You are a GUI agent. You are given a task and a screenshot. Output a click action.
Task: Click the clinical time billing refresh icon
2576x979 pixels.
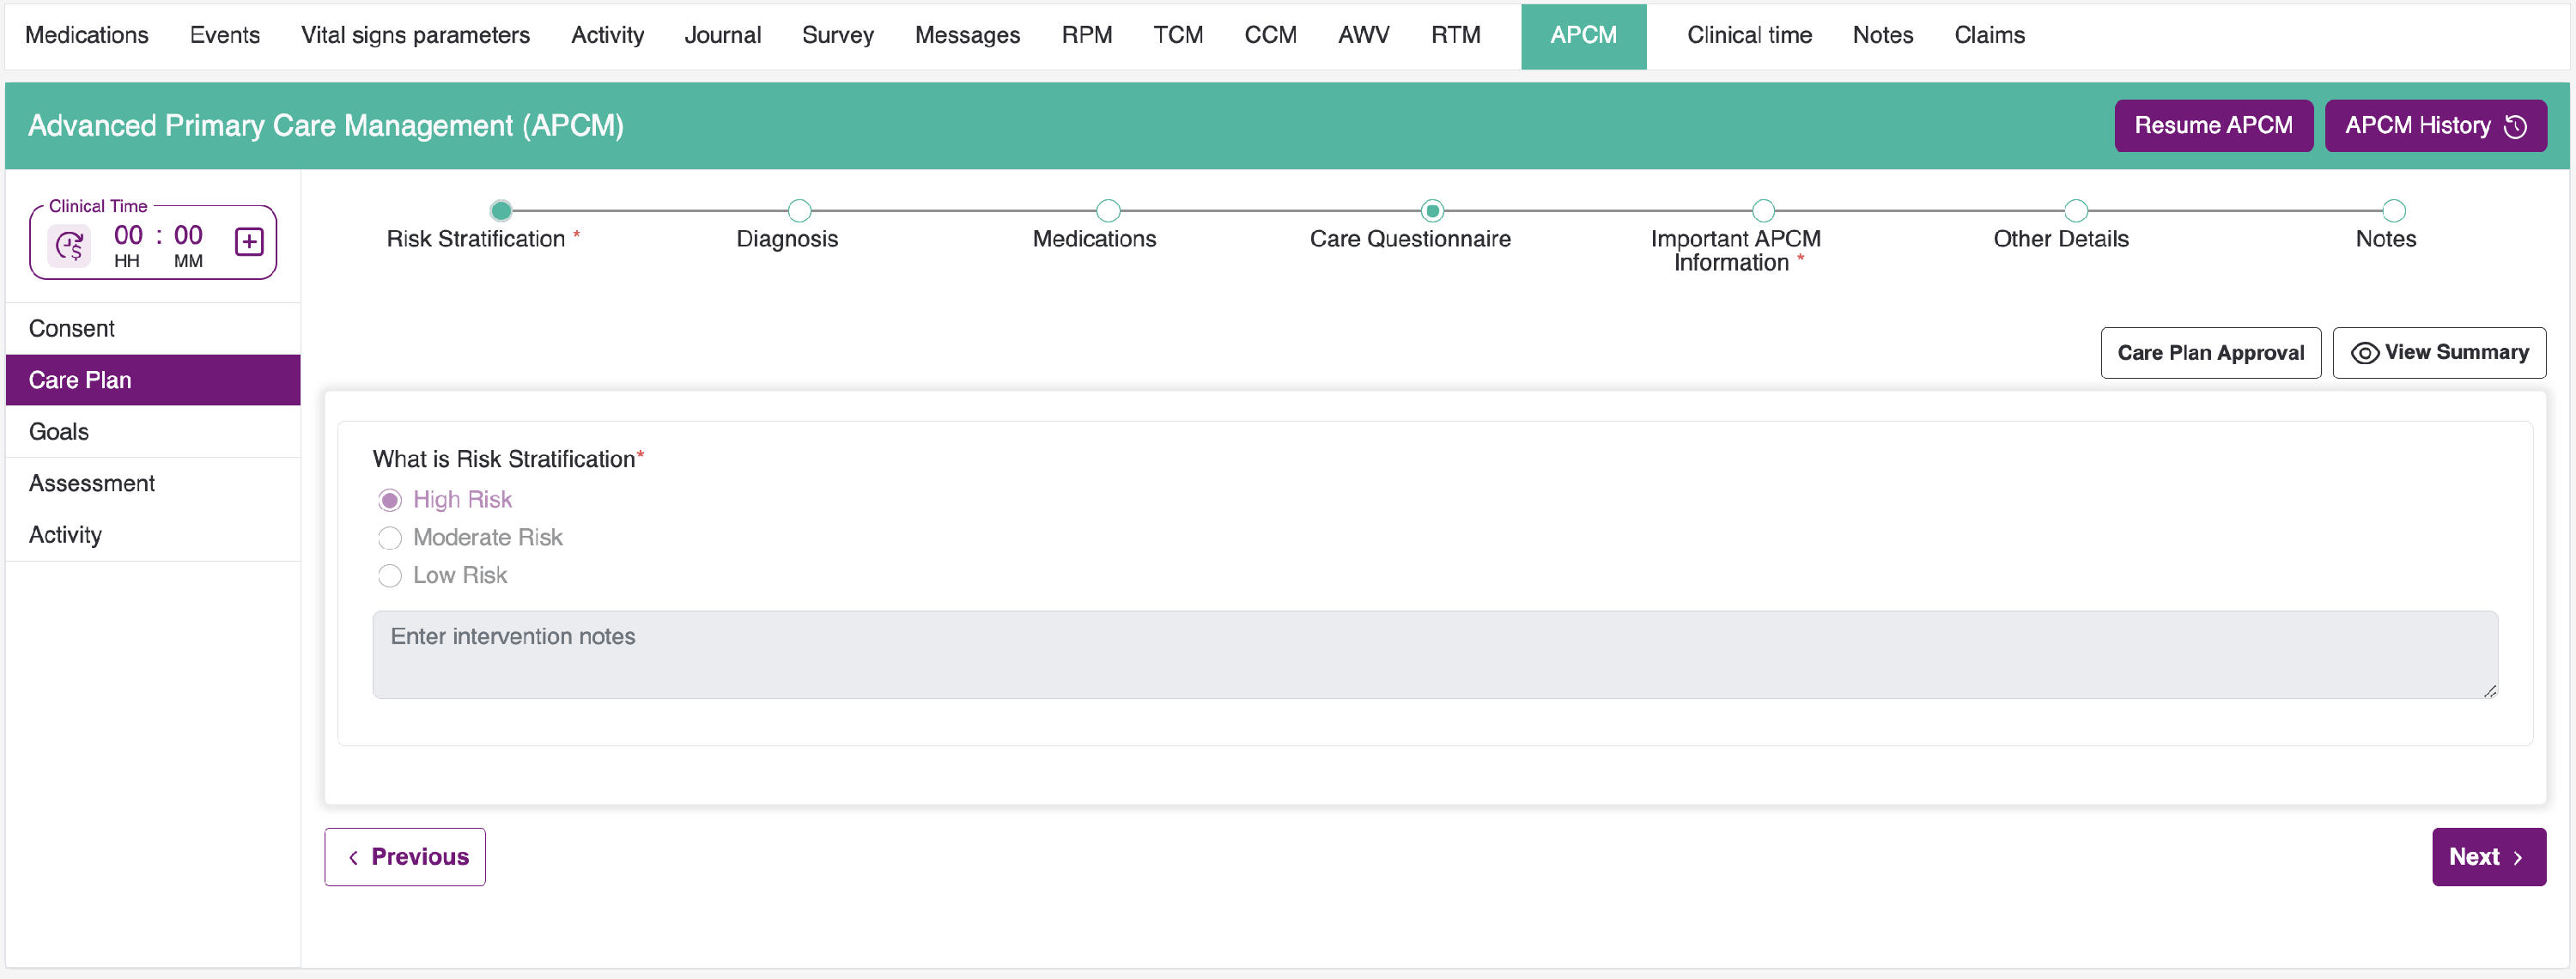pos(70,245)
